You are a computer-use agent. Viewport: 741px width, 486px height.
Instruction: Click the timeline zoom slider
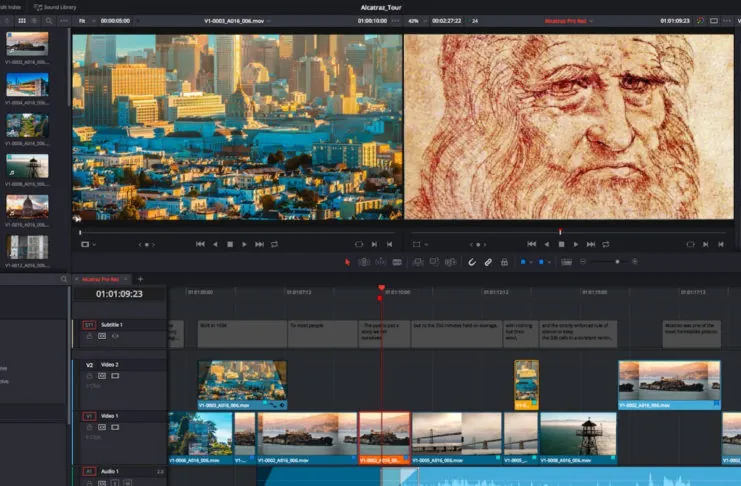tap(617, 262)
